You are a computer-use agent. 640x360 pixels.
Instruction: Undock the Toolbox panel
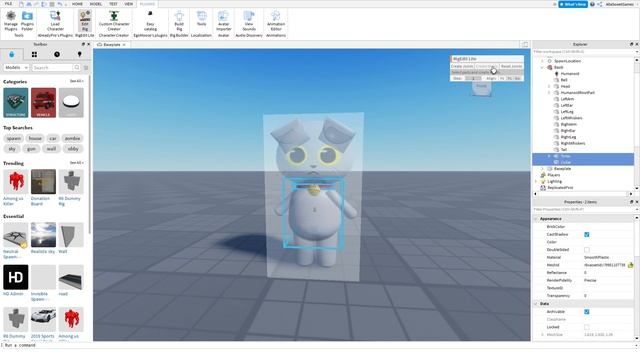[83, 44]
